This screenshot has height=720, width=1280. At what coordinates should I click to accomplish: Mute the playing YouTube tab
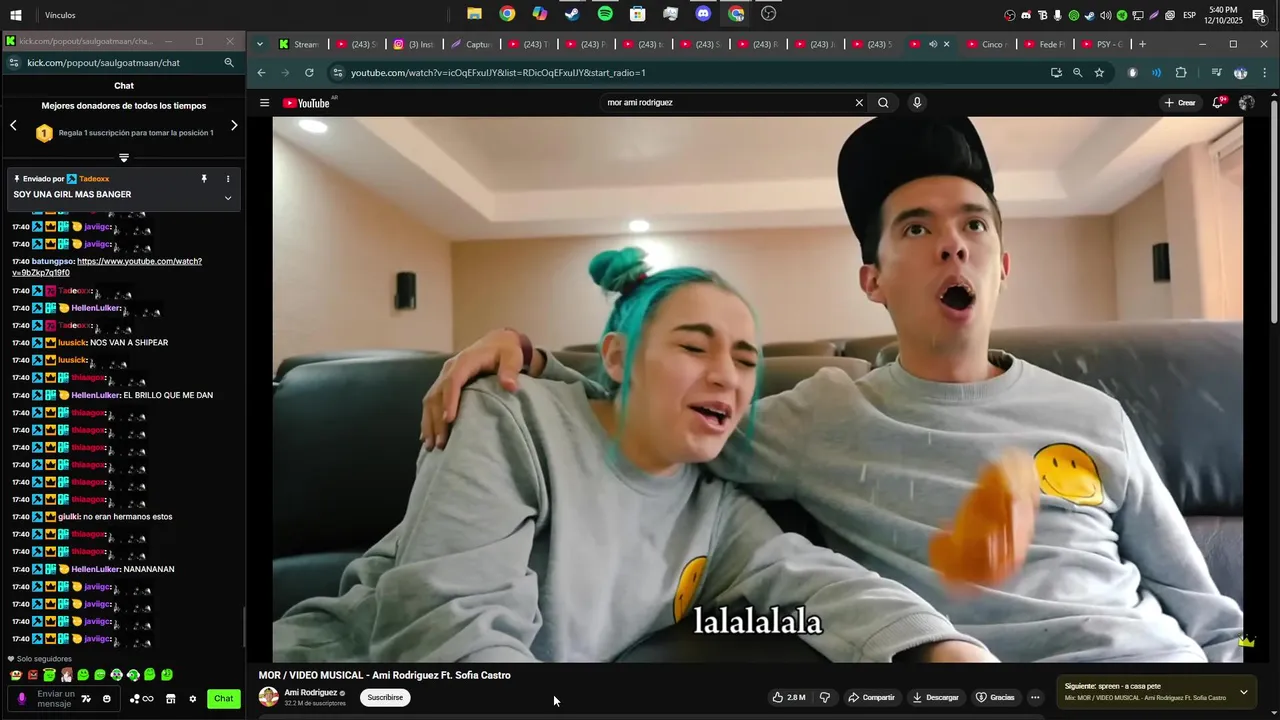(933, 44)
